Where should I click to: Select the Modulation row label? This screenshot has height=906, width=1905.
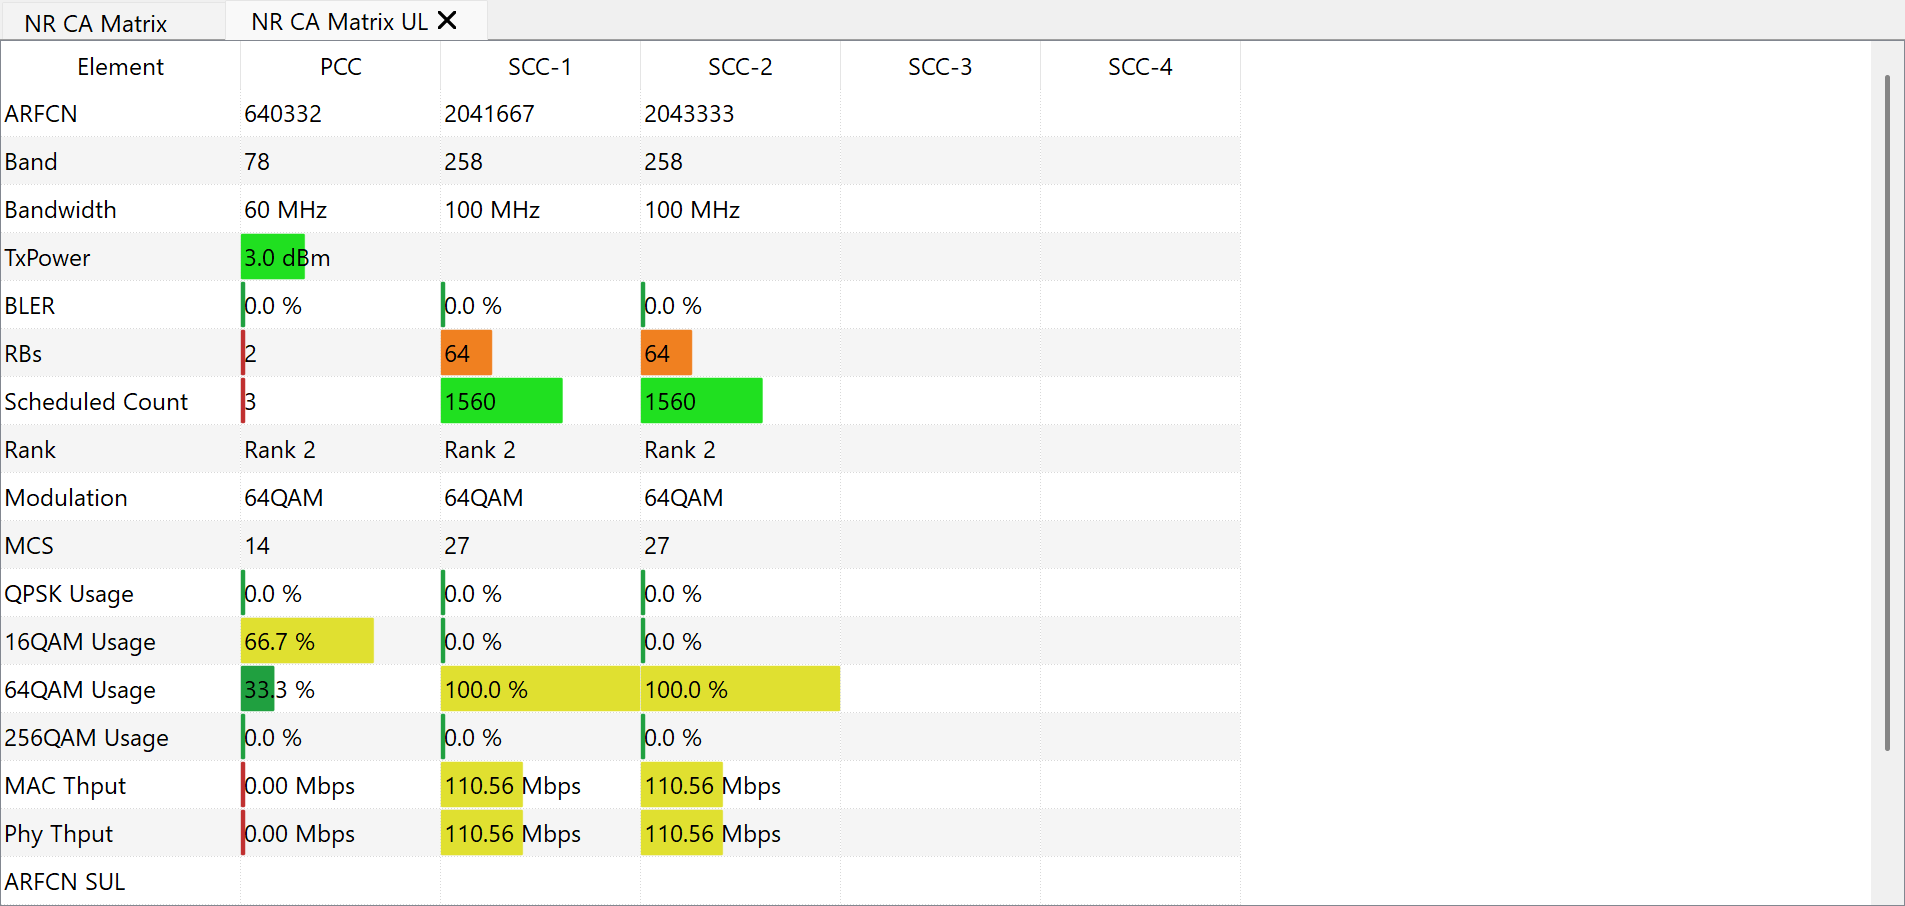[x=66, y=498]
